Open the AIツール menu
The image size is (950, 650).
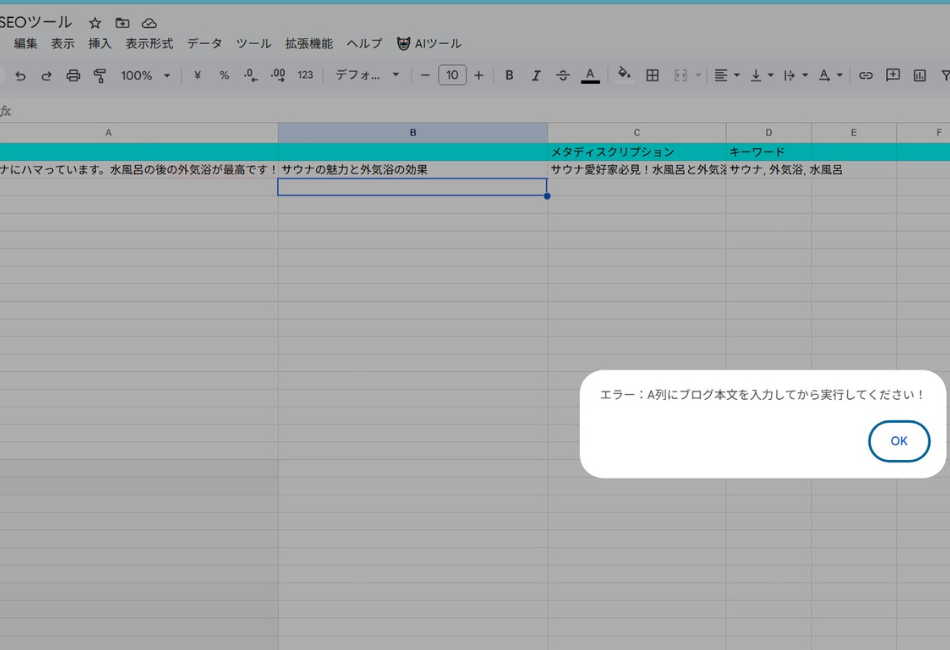(x=429, y=44)
